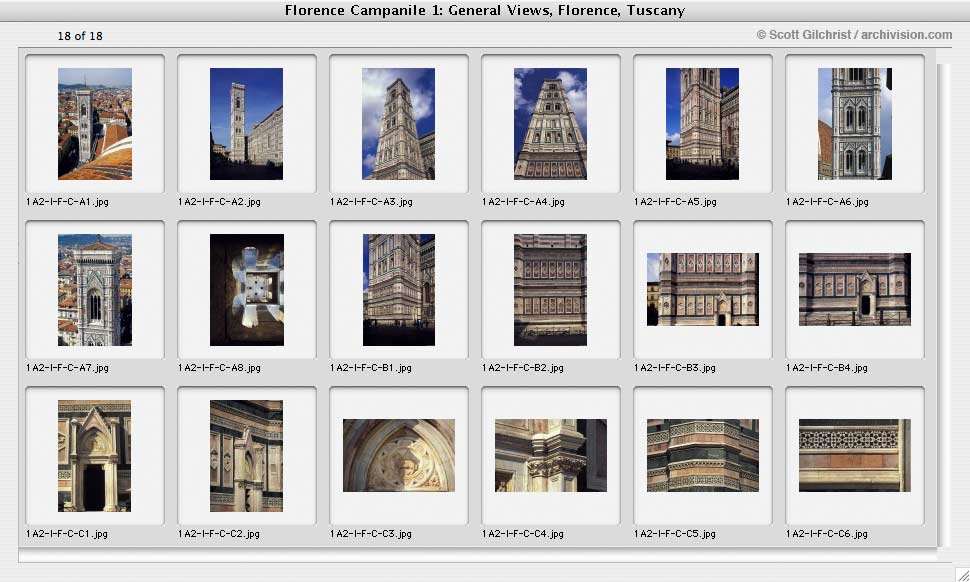Open the 1A2-I-F-C-C6.jpg marble detail thumbnail

pos(854,455)
